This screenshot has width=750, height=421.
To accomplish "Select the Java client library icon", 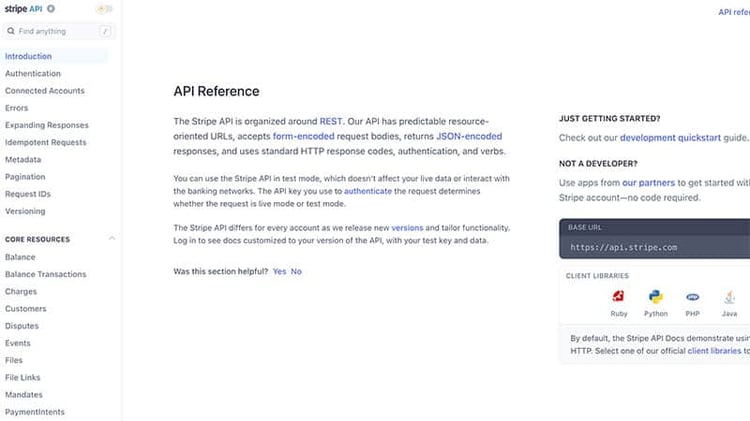I will pos(729,297).
